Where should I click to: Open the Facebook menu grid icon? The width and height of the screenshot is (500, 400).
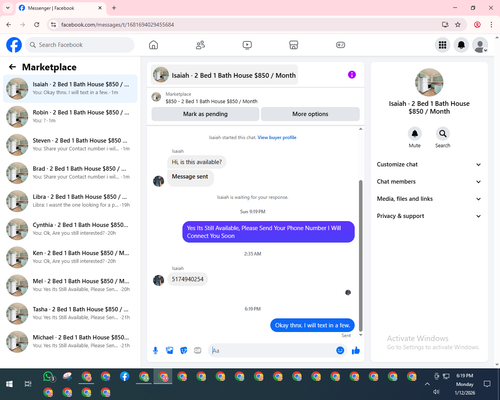point(442,45)
